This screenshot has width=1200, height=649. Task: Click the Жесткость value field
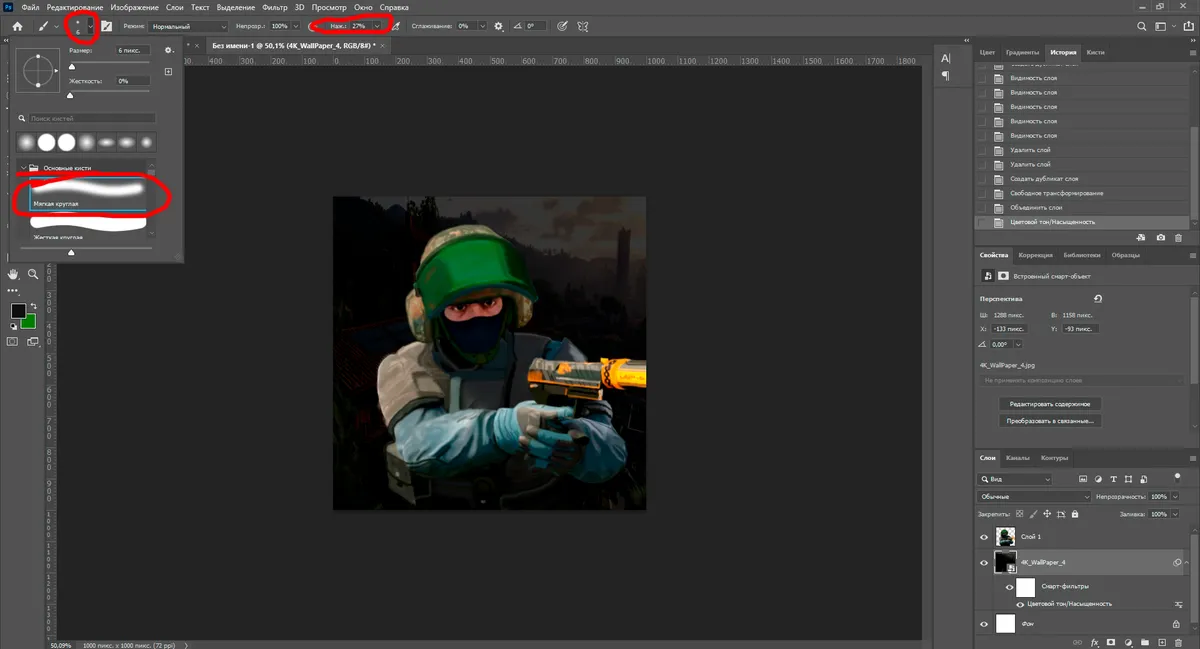132,81
